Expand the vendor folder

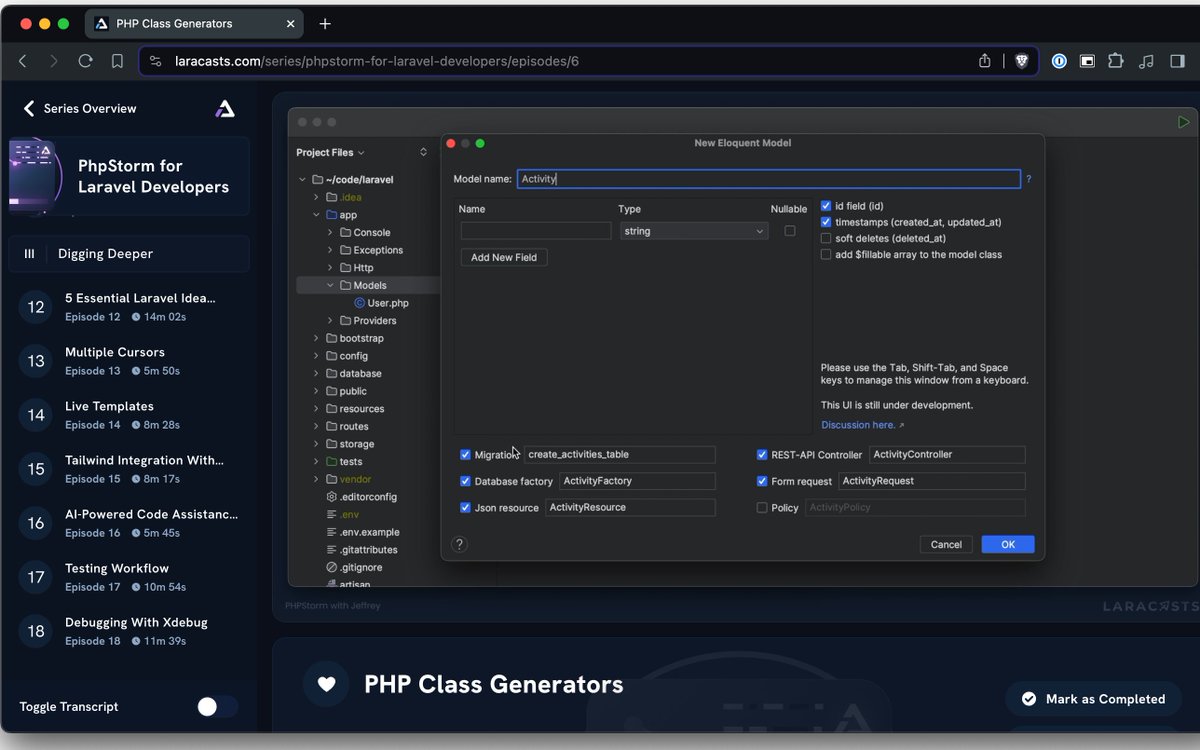pyautogui.click(x=316, y=479)
